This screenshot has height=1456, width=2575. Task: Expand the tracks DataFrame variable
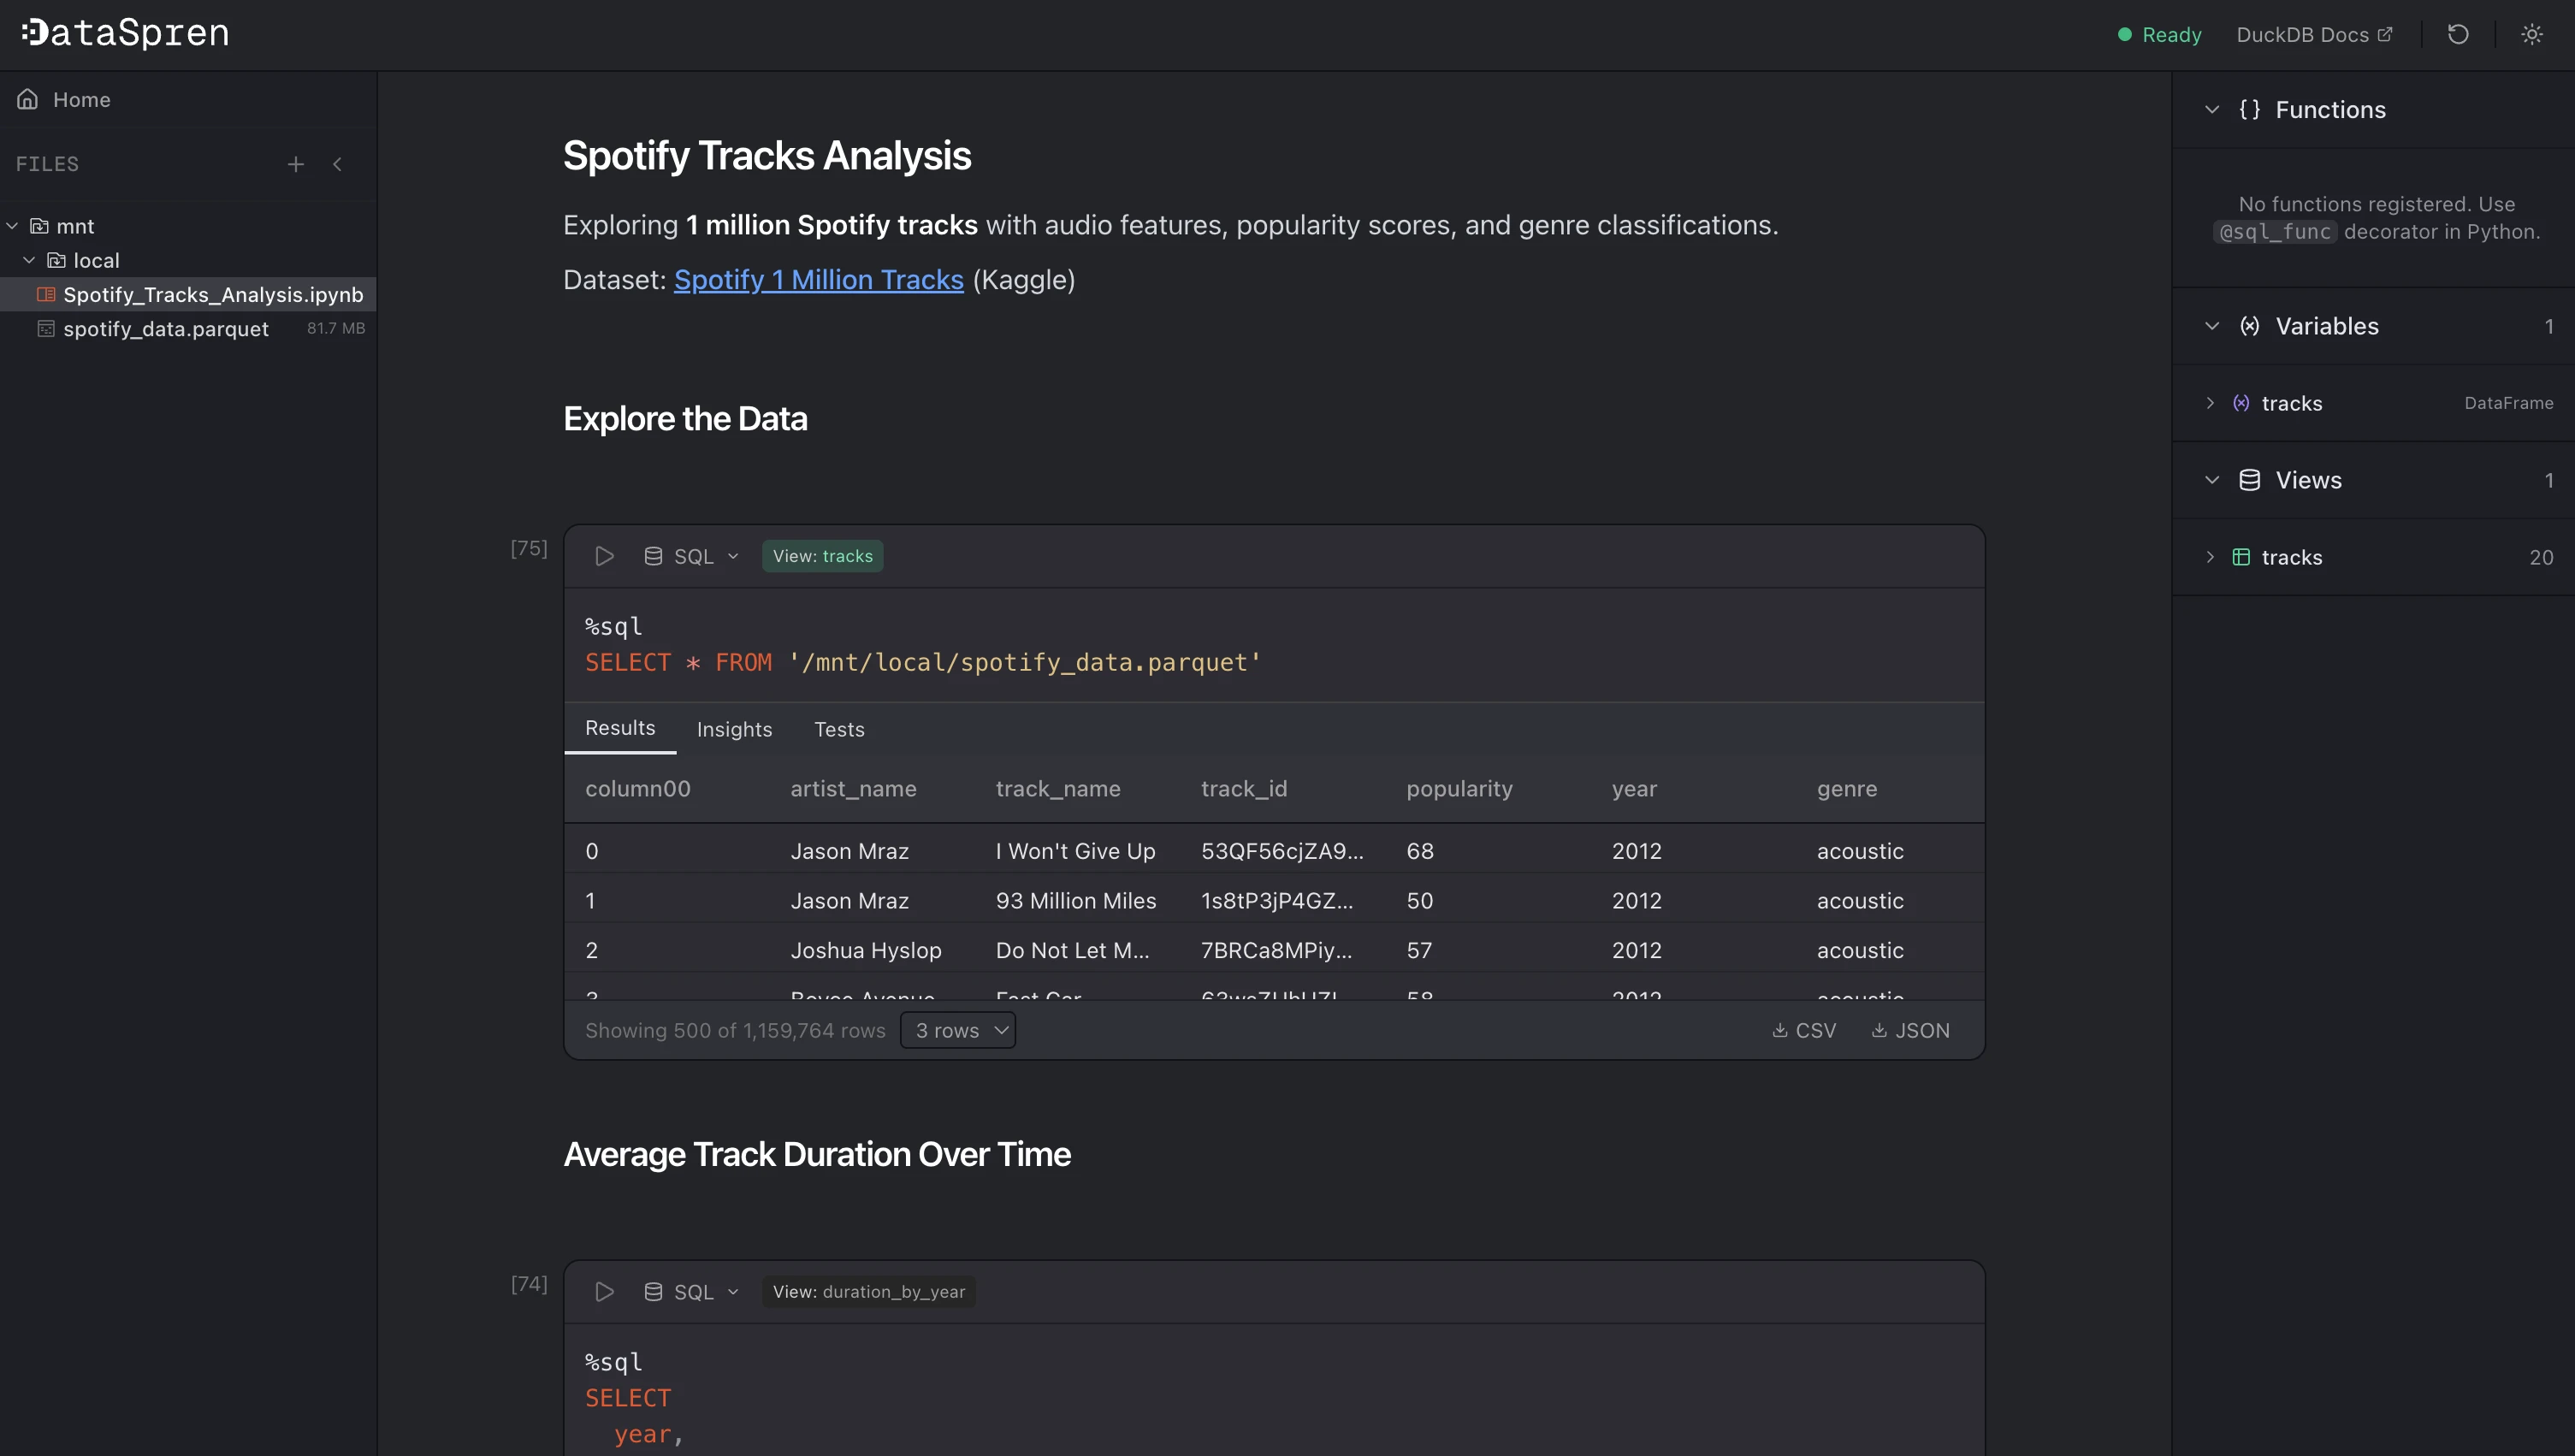tap(2210, 403)
